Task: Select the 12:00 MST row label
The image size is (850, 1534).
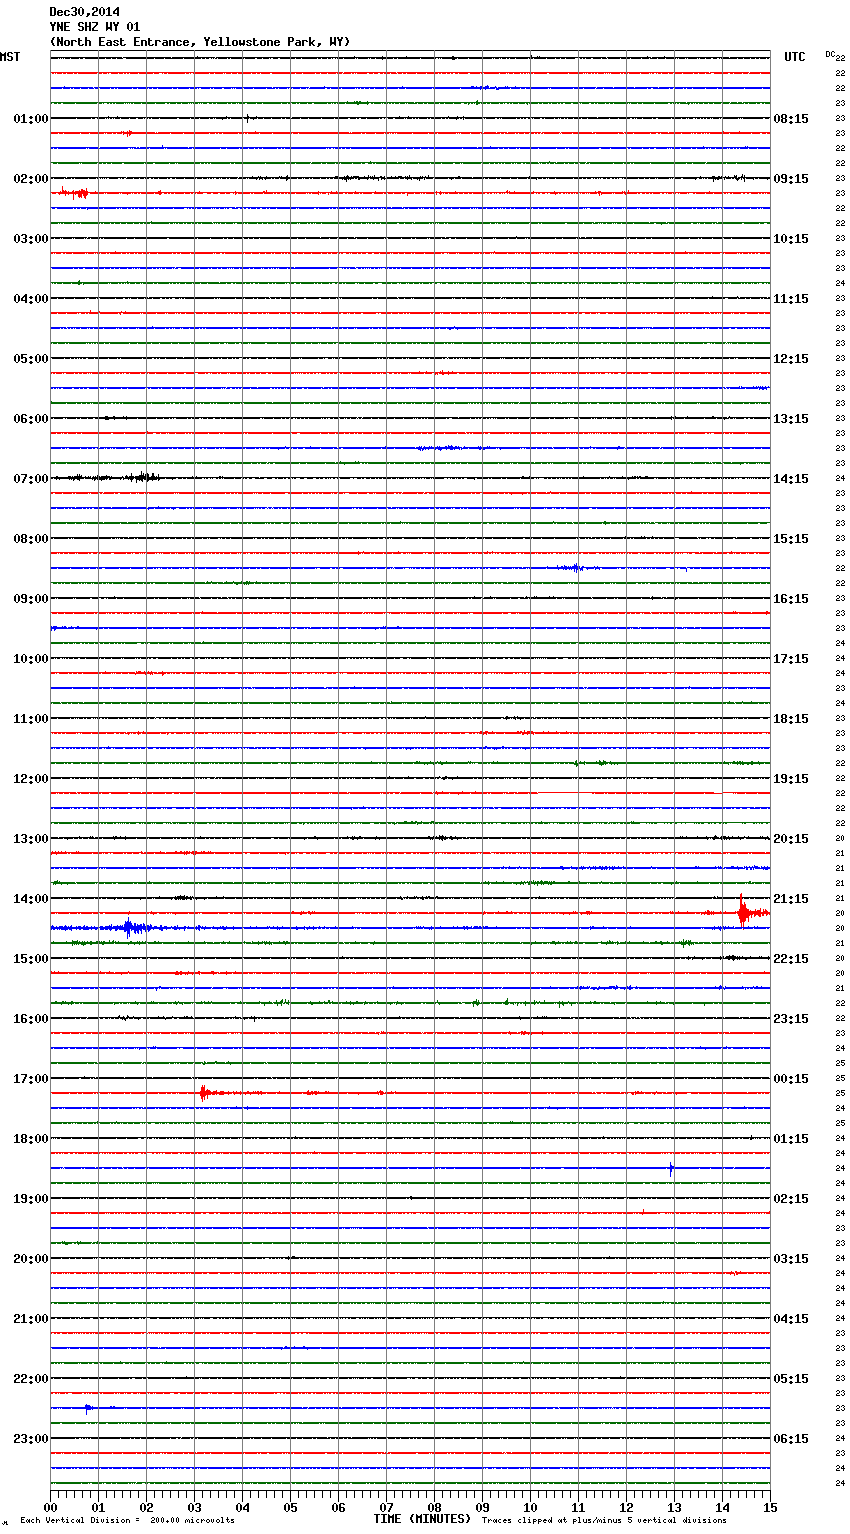Action: click(31, 779)
